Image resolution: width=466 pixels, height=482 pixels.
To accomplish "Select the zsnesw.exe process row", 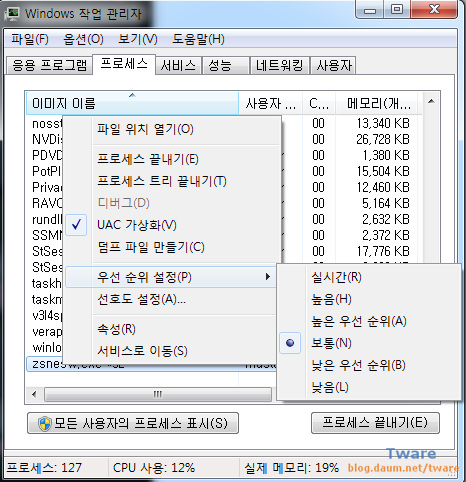I will [x=151, y=364].
